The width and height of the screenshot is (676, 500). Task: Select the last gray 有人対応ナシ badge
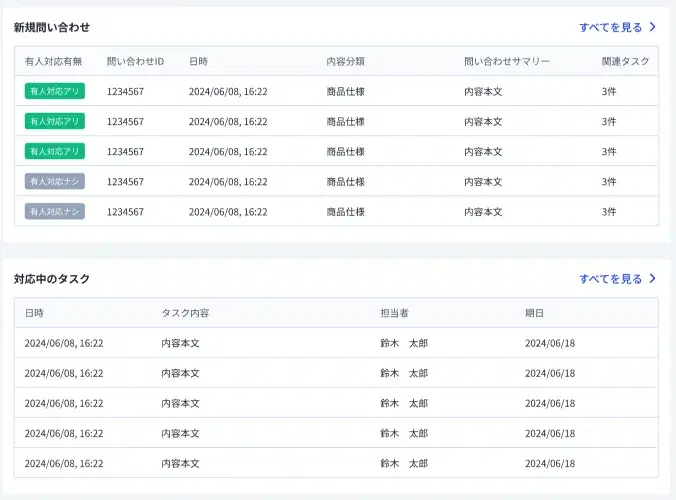pos(55,212)
